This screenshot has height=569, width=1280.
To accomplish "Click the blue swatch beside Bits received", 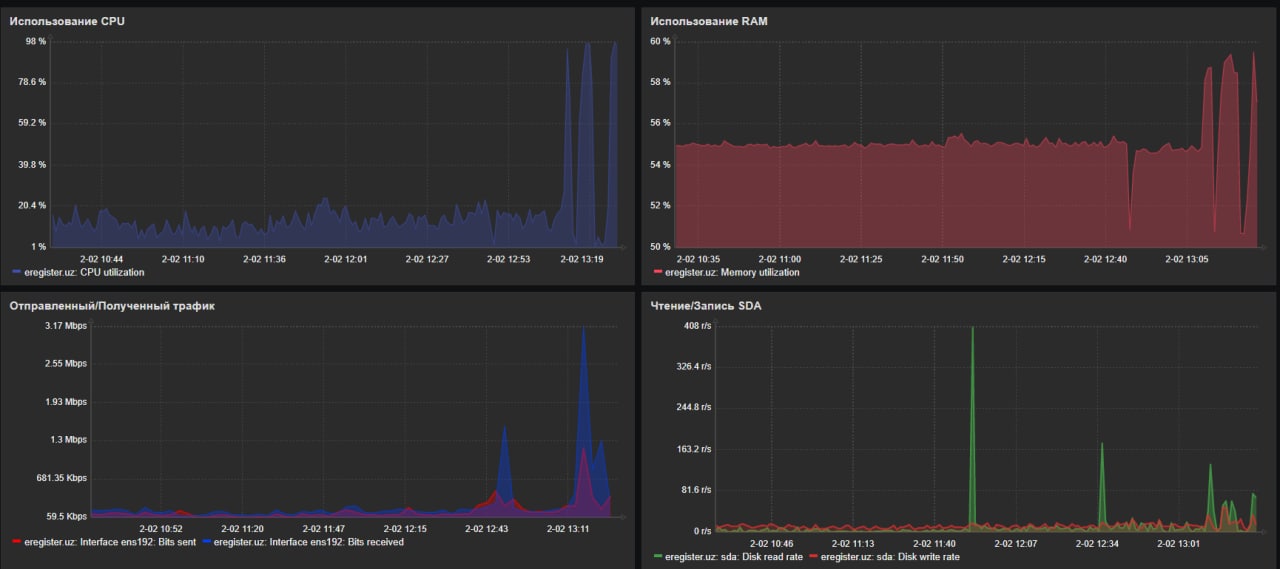I will tap(206, 542).
